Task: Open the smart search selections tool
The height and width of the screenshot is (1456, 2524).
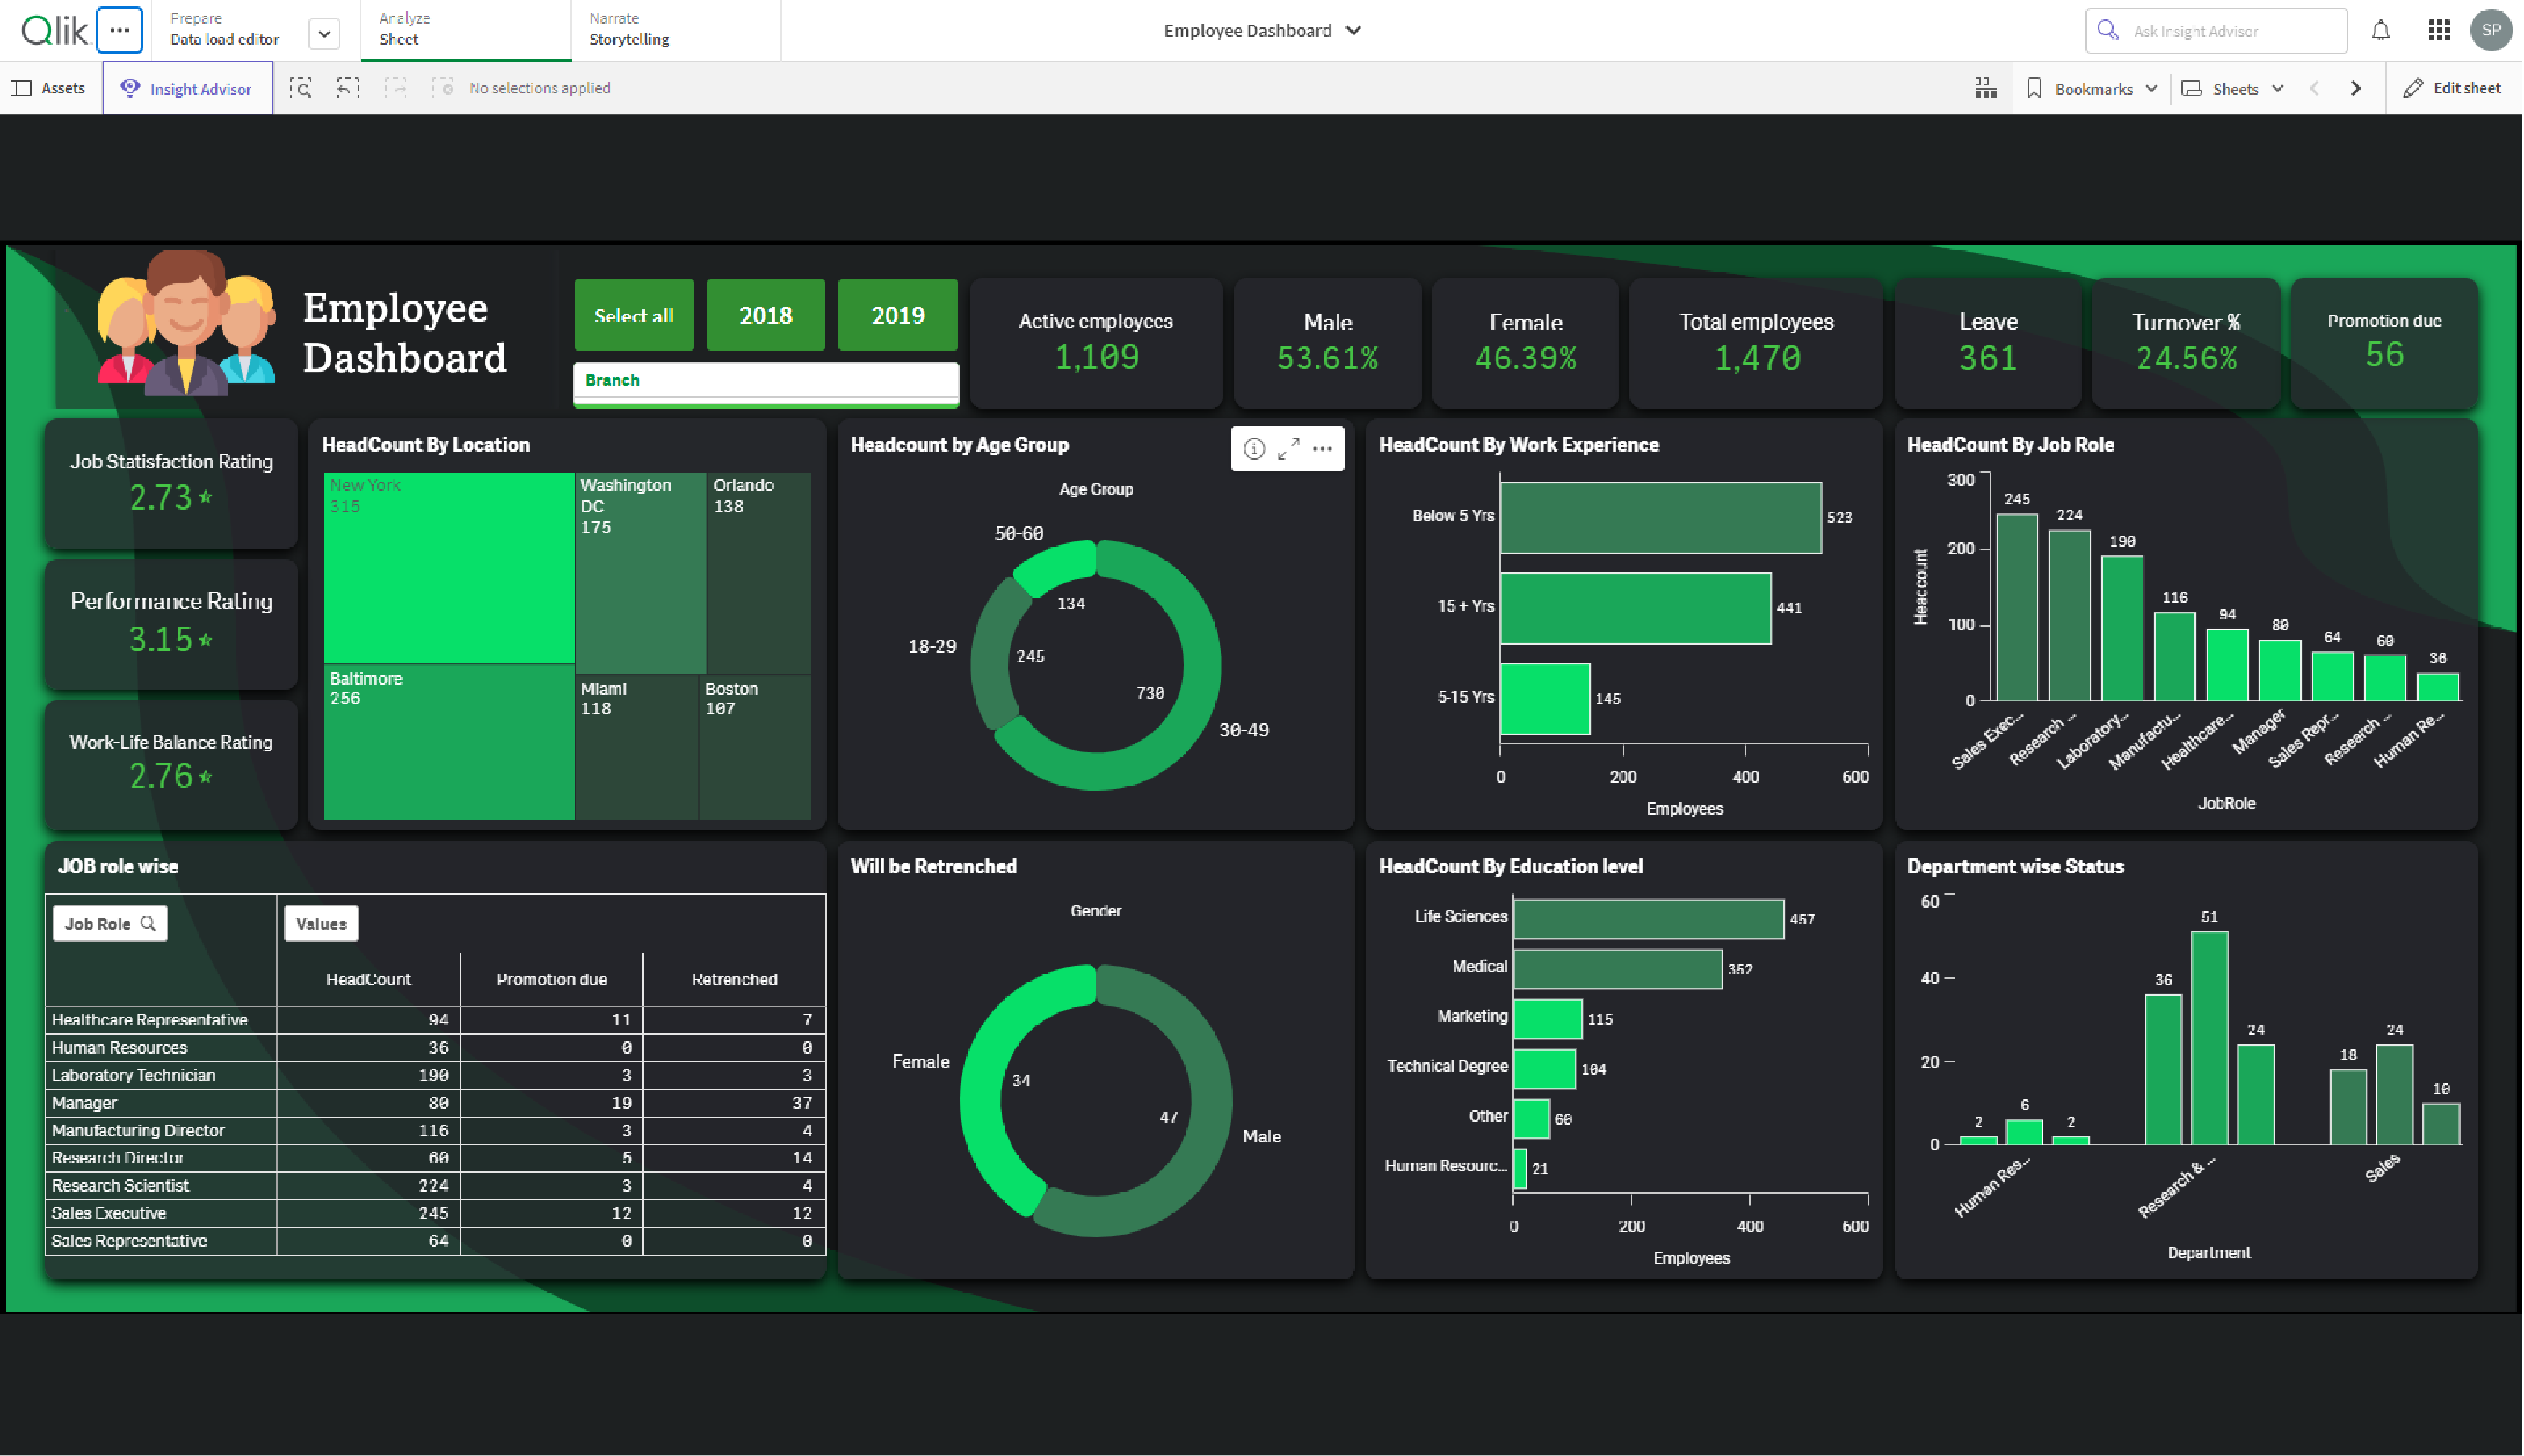Action: click(300, 88)
